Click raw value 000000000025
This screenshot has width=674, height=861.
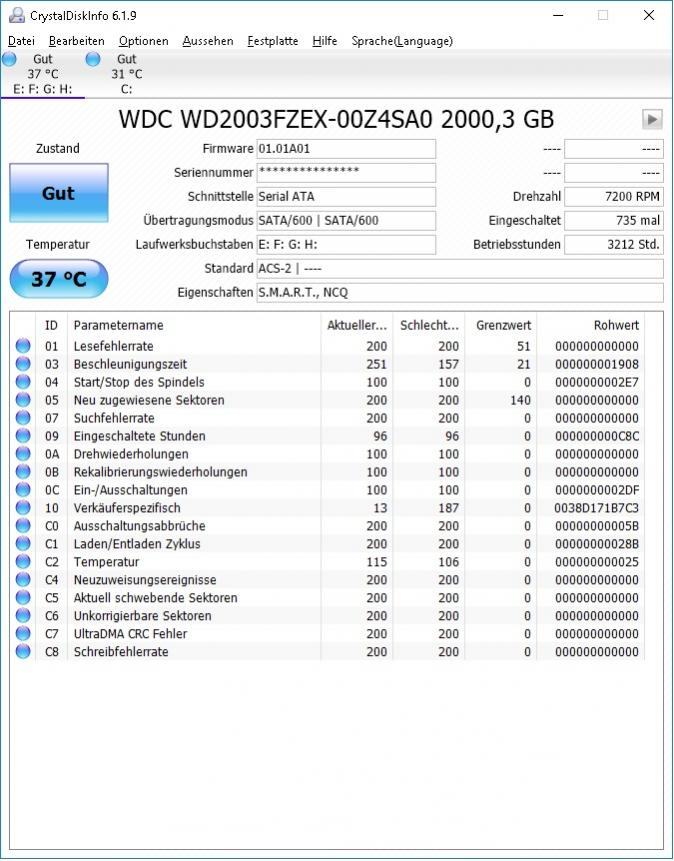pyautogui.click(x=597, y=562)
